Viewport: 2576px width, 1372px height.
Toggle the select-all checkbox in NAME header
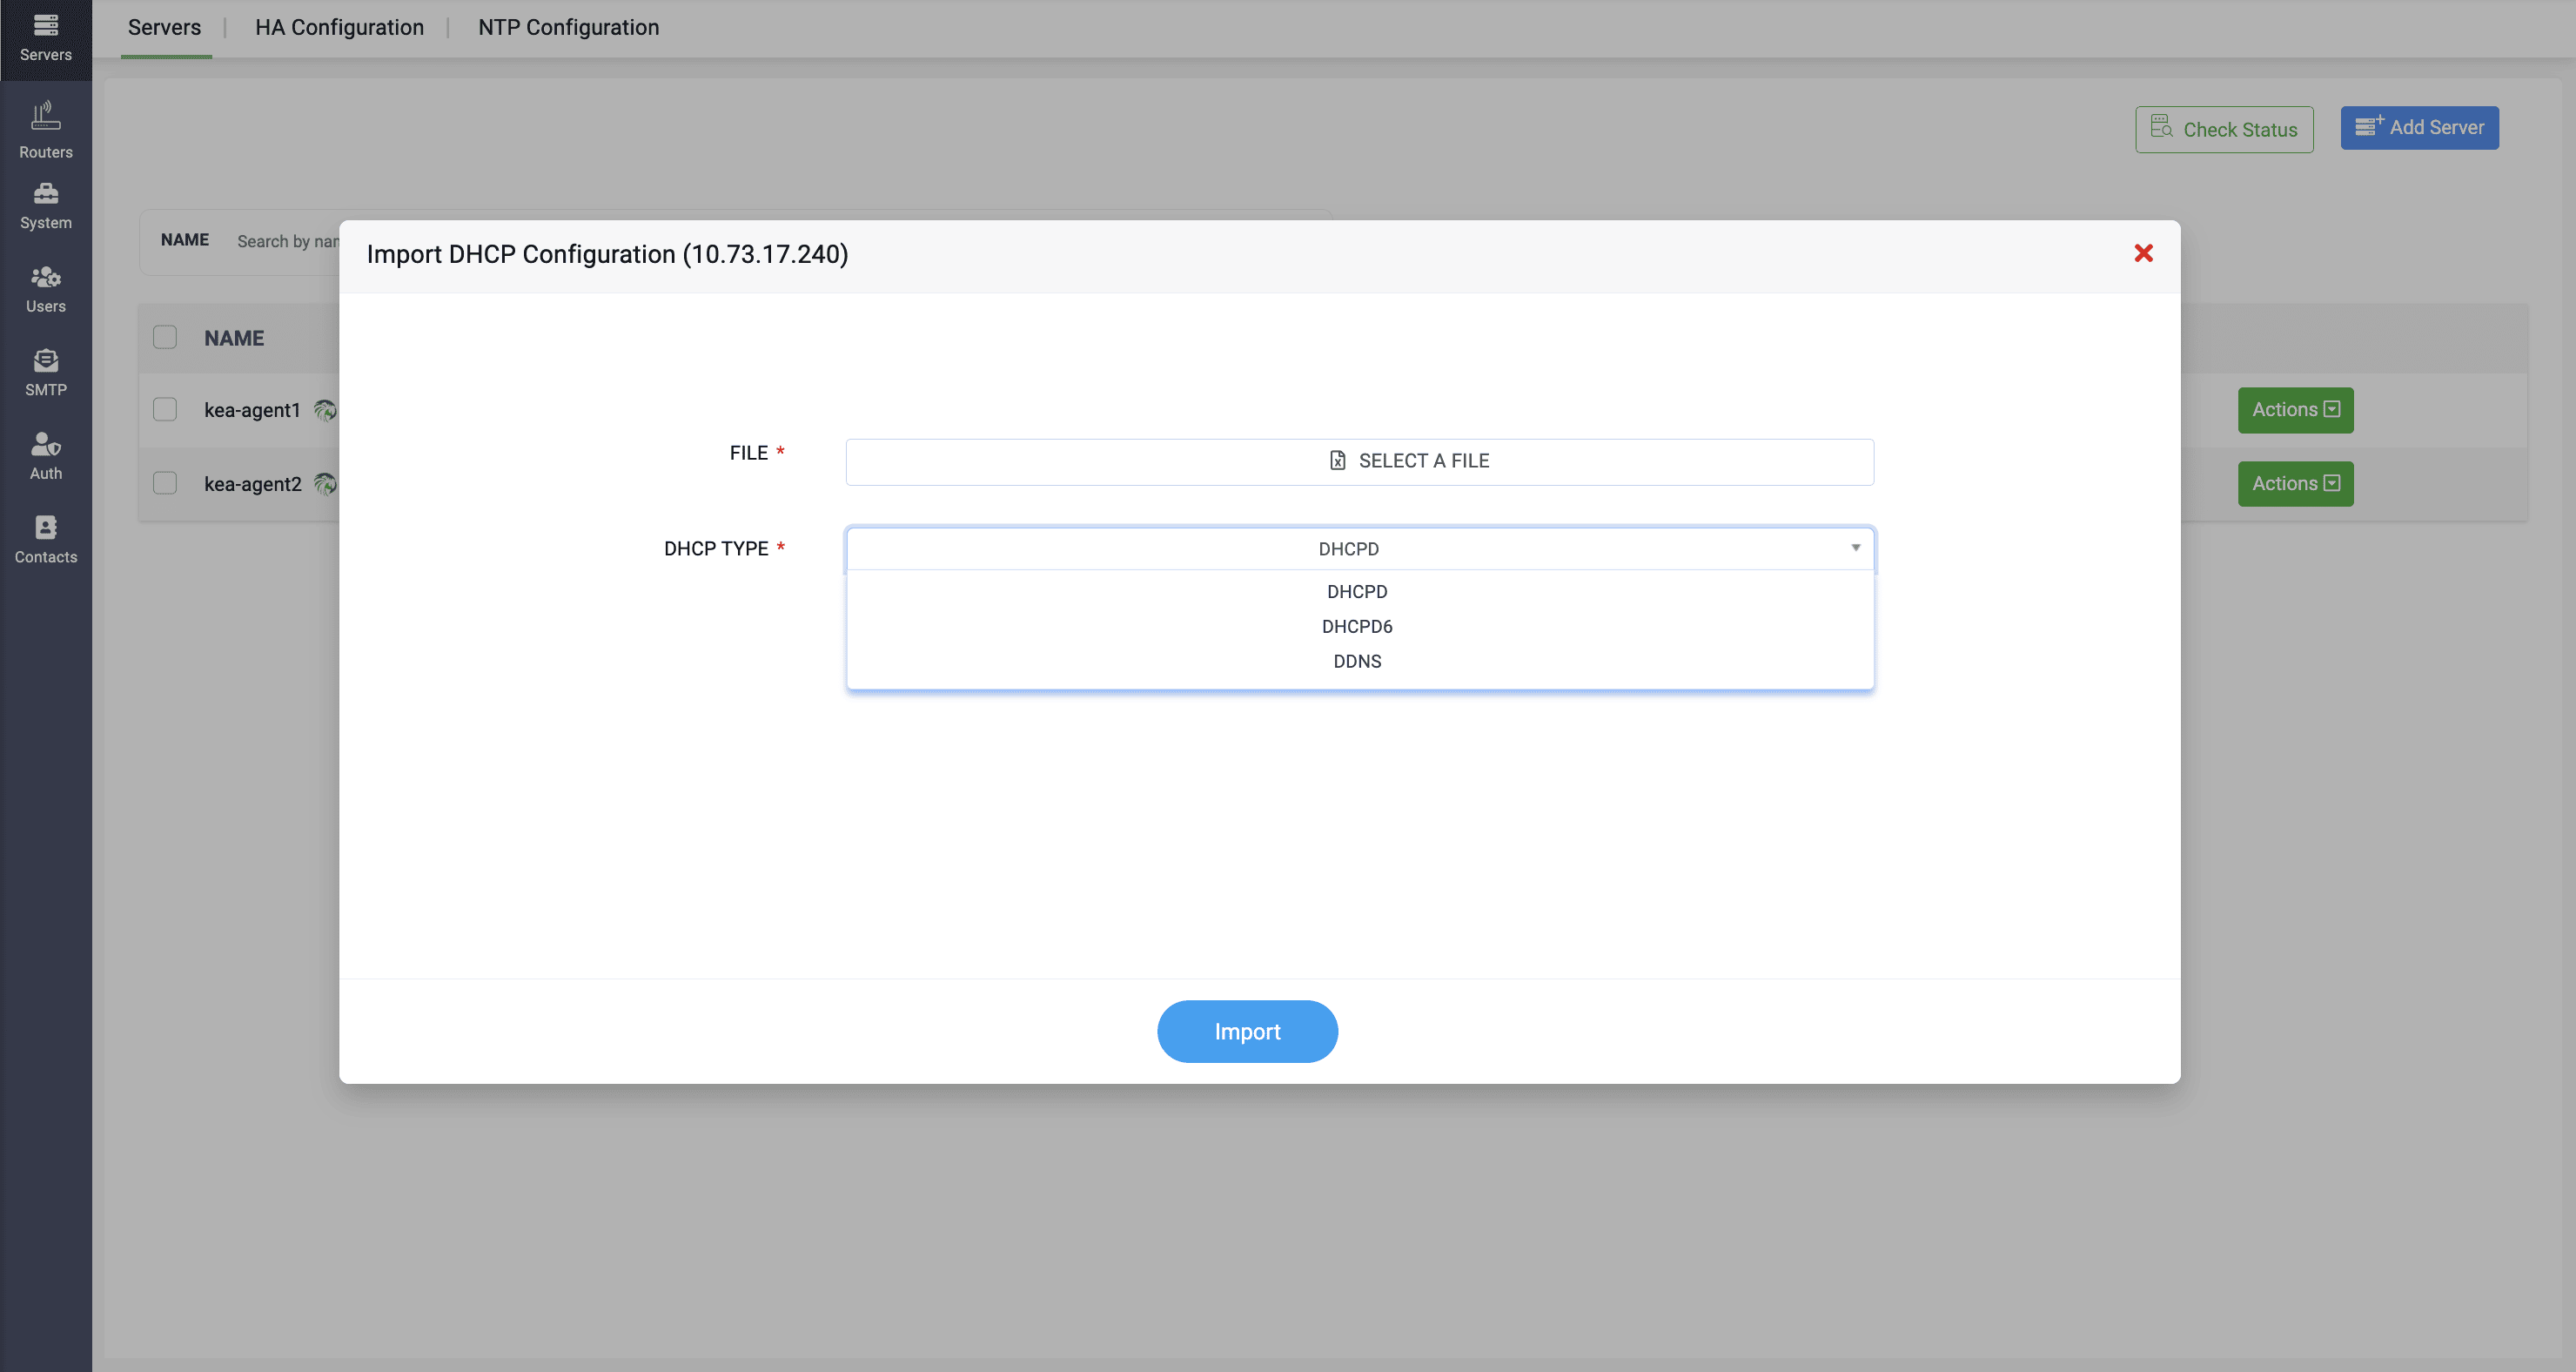[x=165, y=337]
